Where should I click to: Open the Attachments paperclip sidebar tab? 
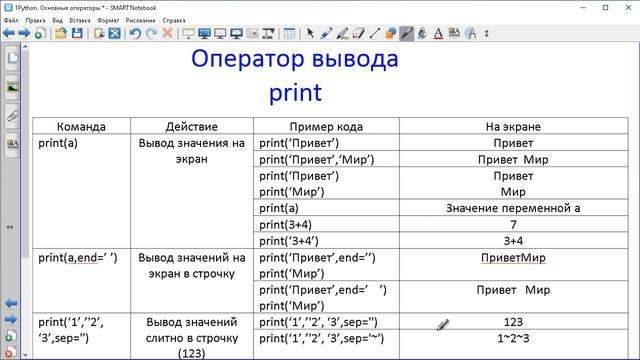tap(13, 116)
